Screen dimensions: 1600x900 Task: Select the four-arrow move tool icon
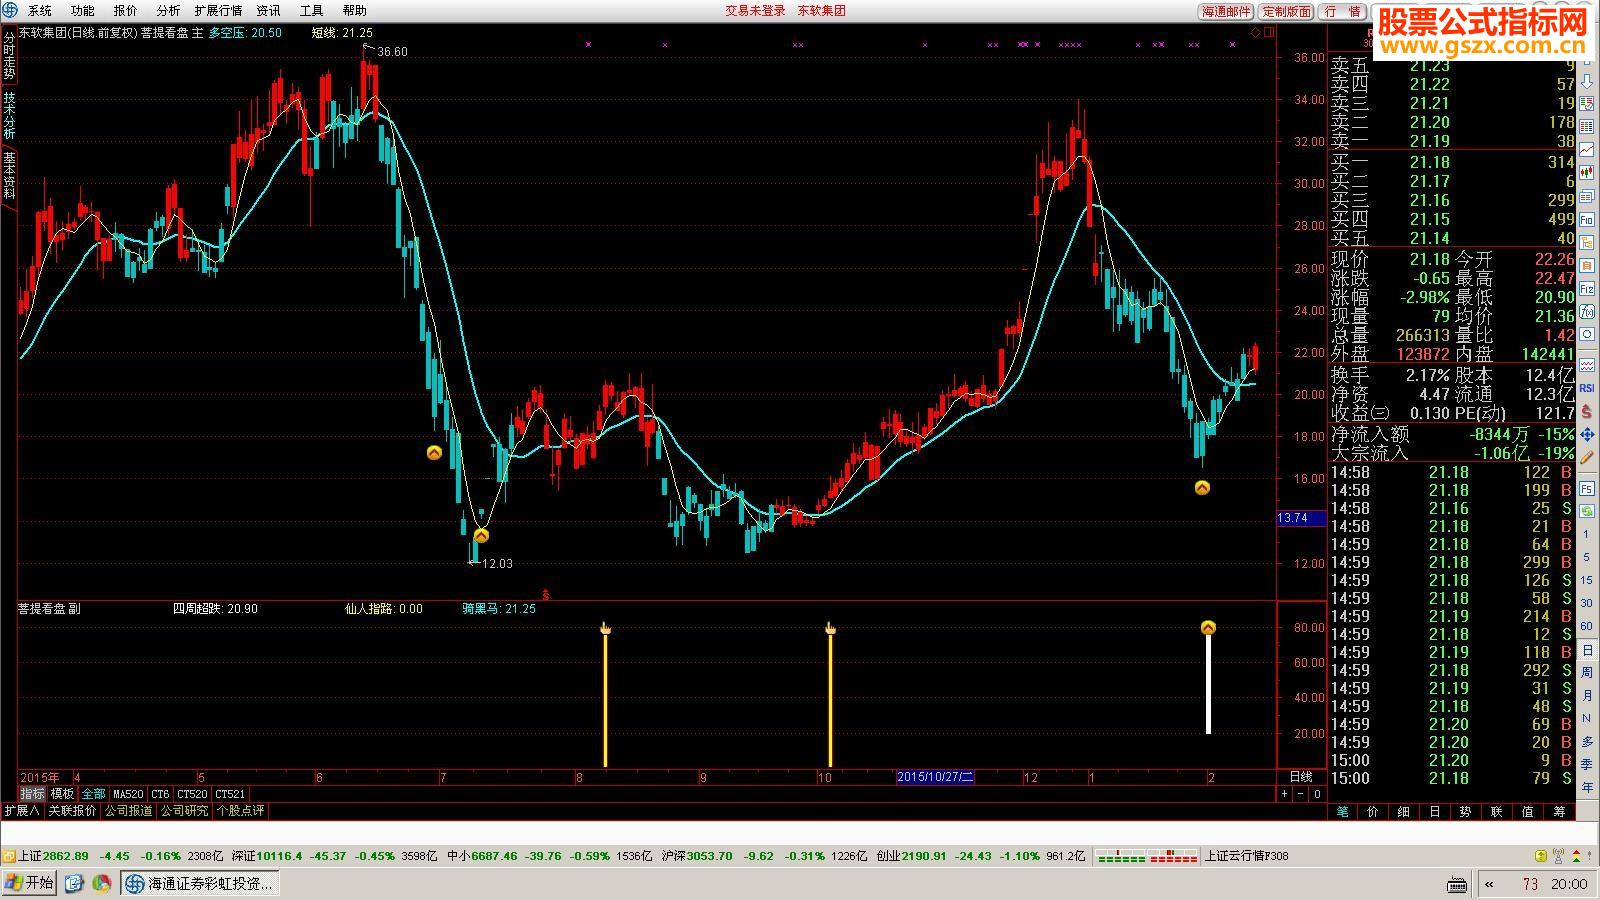pos(1588,435)
